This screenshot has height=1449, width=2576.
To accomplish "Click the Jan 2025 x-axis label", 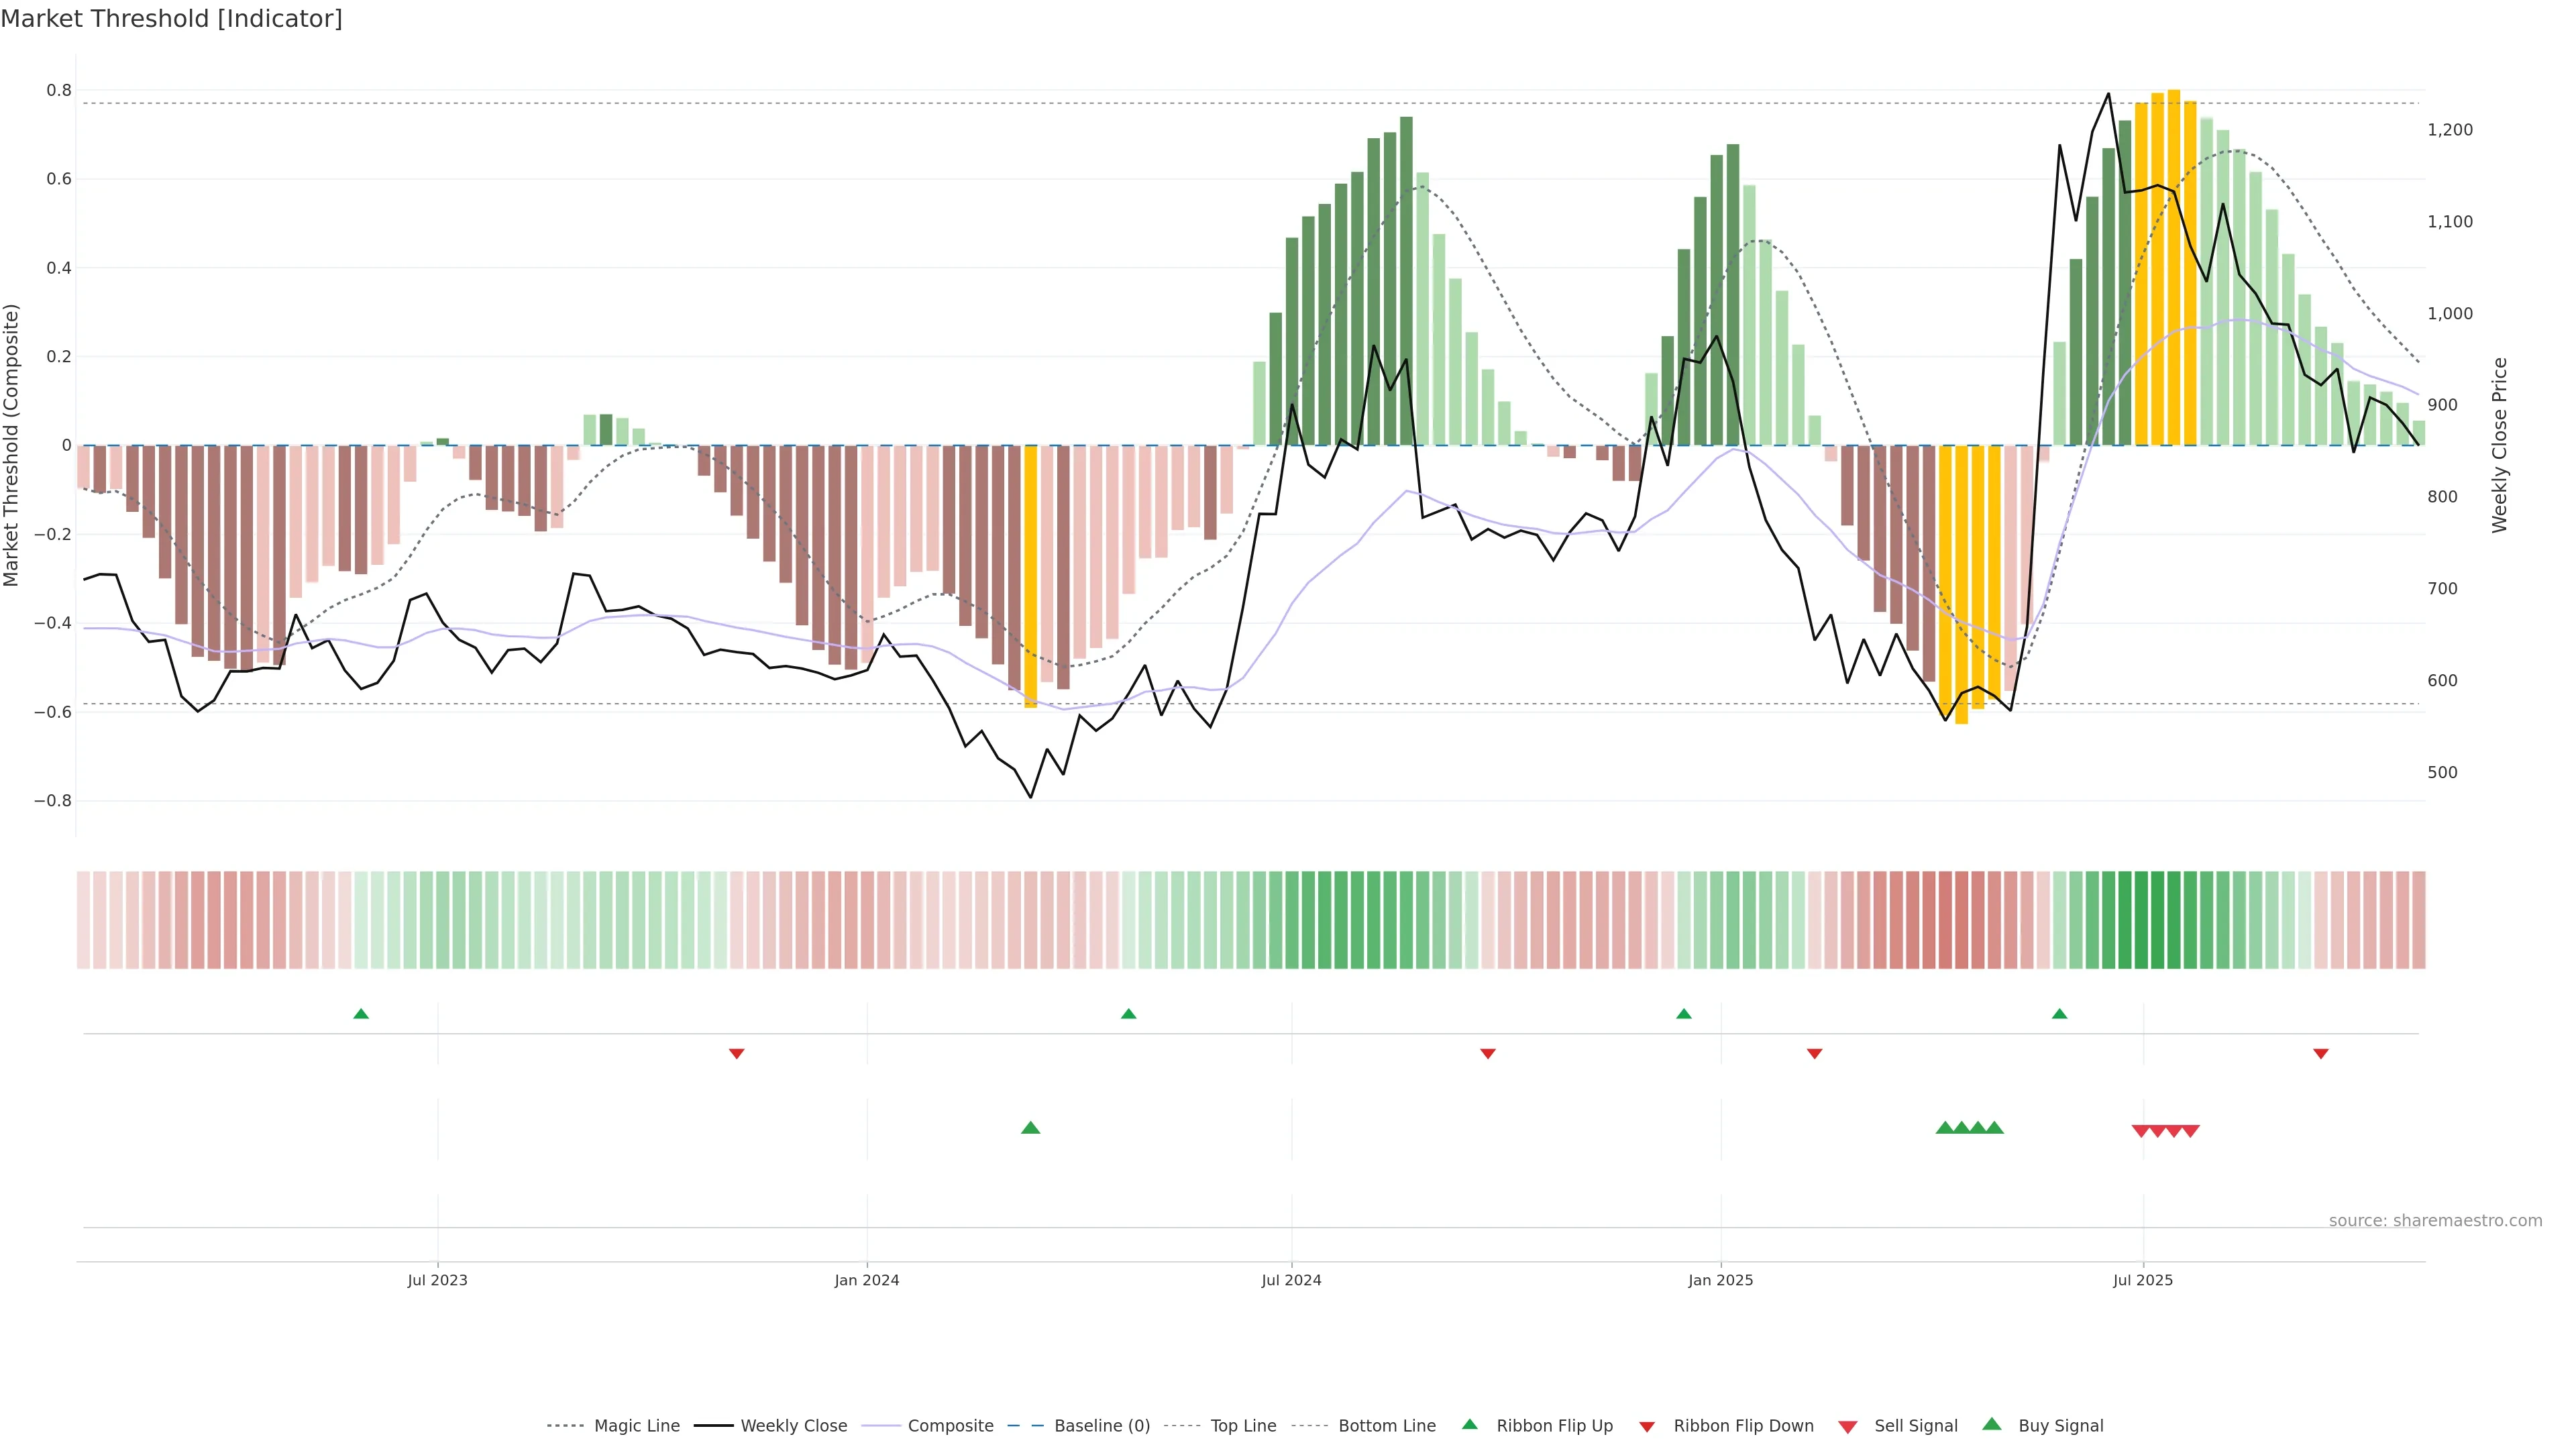I will (1720, 1280).
